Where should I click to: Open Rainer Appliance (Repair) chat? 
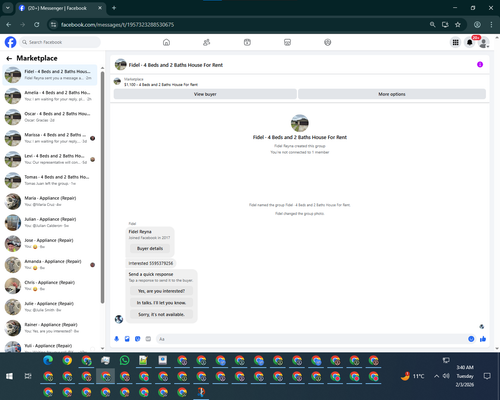[50, 328]
